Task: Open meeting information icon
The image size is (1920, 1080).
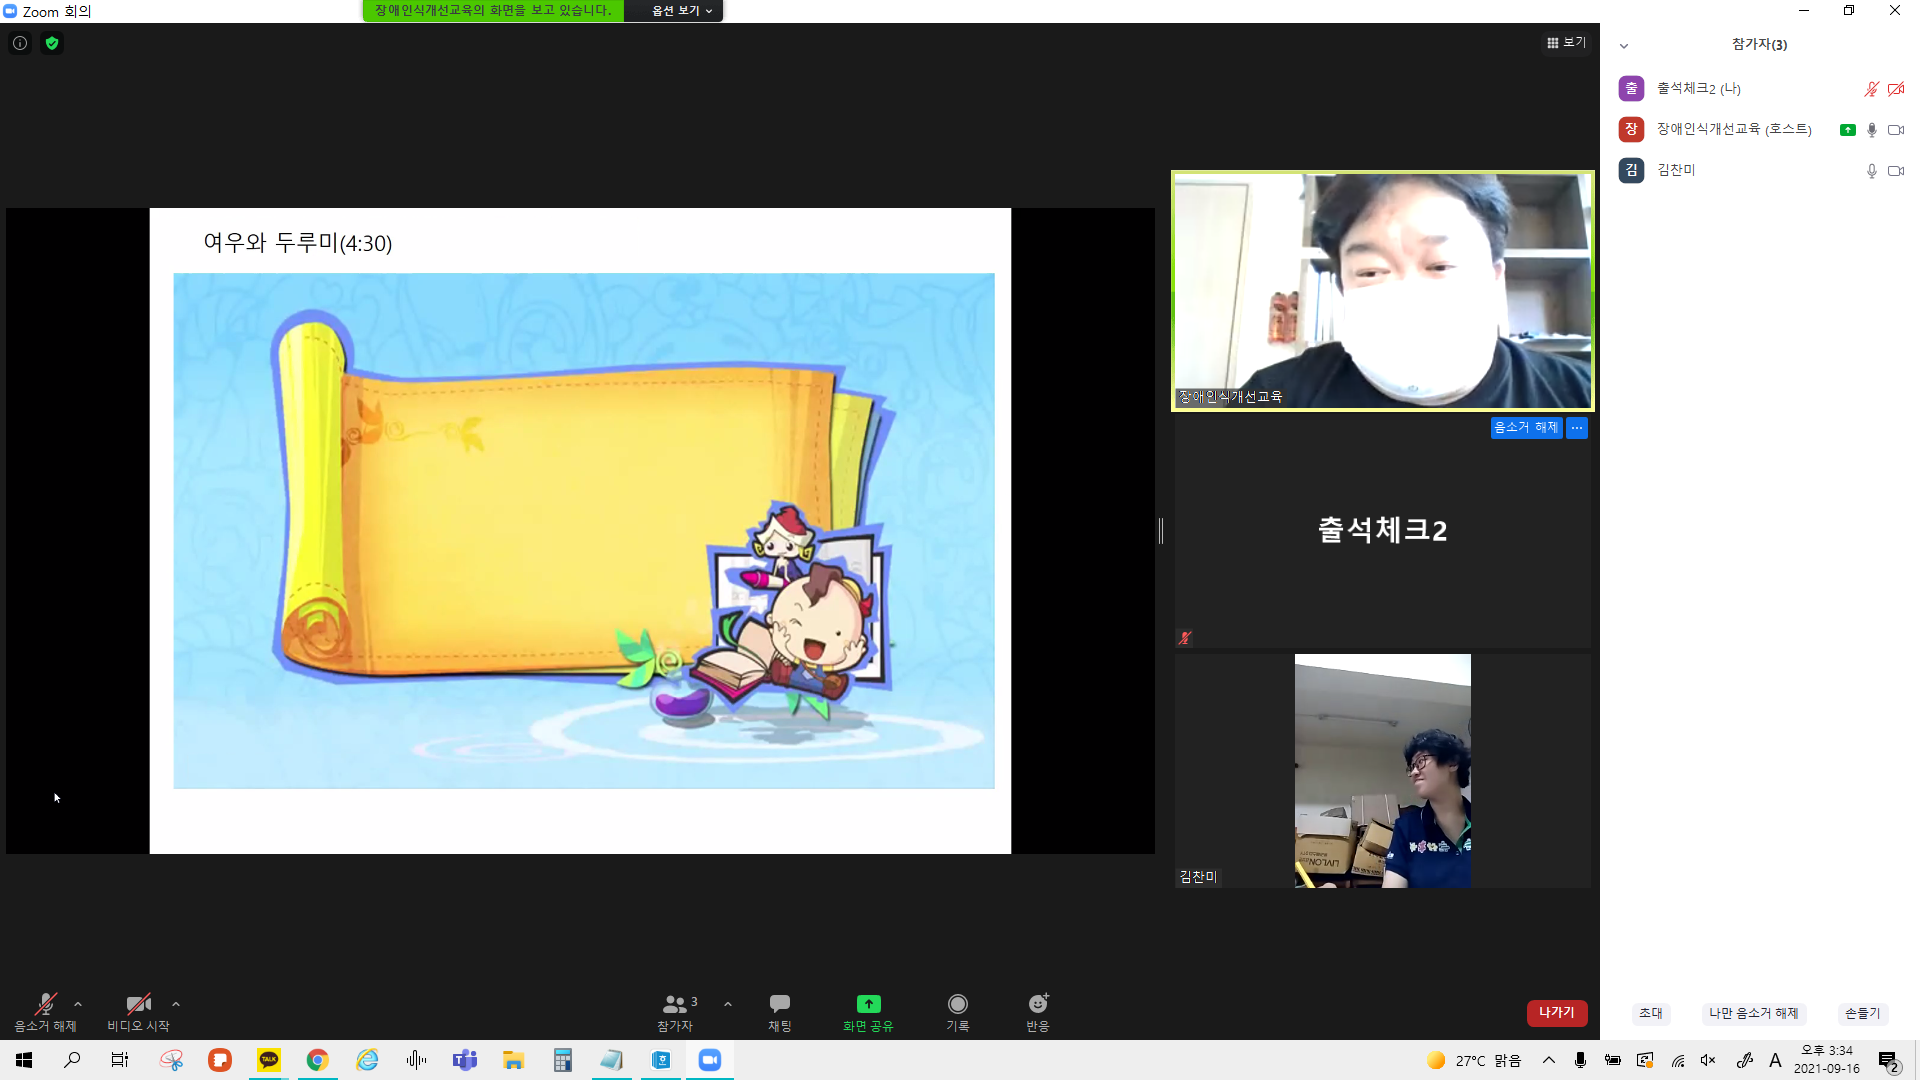Action: coord(20,43)
